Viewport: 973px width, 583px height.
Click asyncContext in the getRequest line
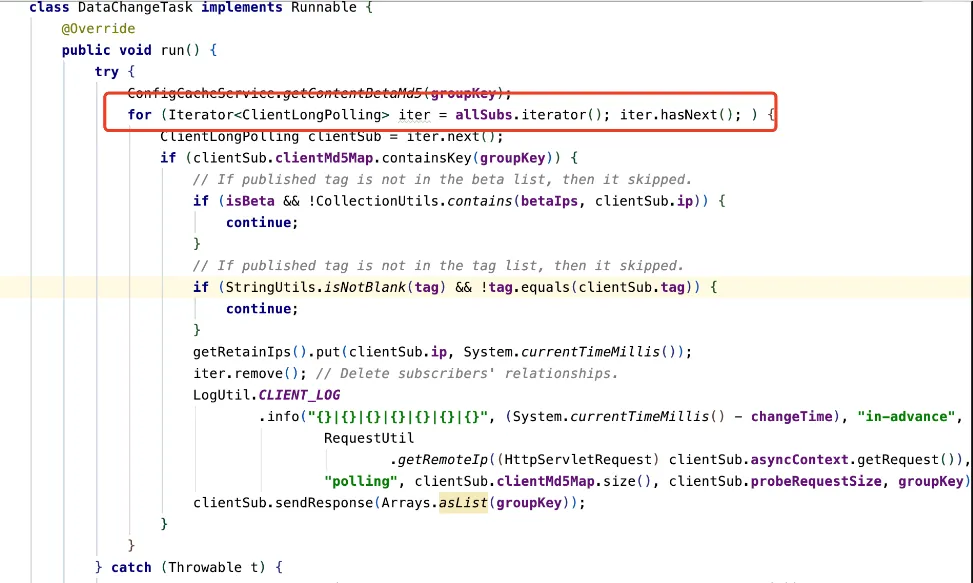coord(799,460)
